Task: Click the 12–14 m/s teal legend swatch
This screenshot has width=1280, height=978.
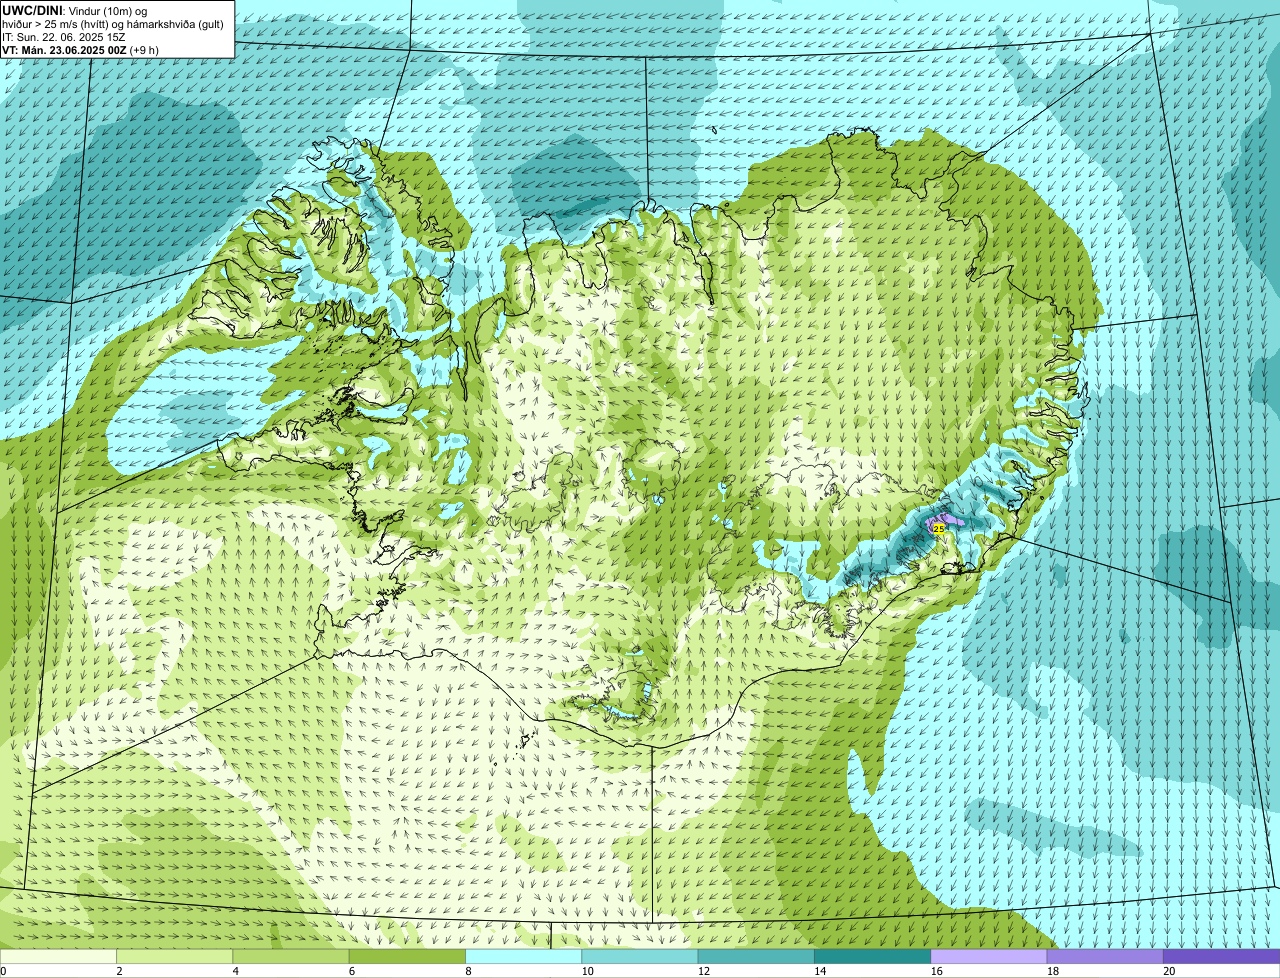Action: tap(756, 956)
